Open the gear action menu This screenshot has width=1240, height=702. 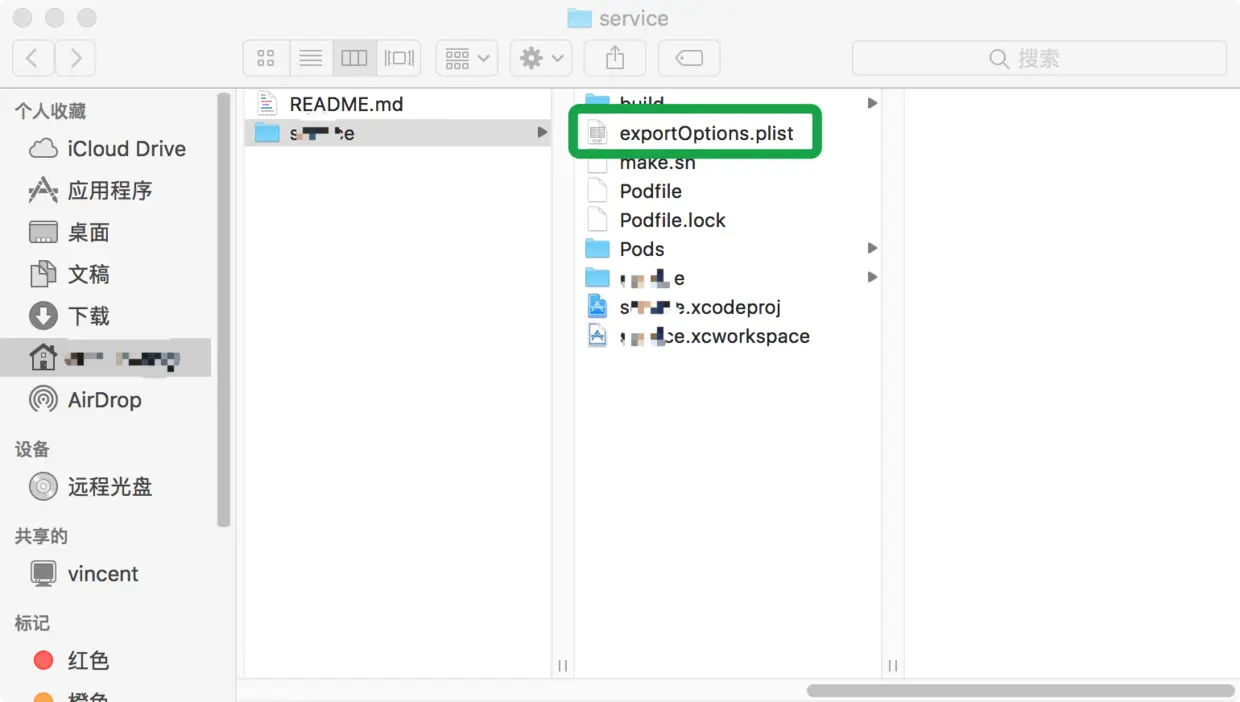541,58
